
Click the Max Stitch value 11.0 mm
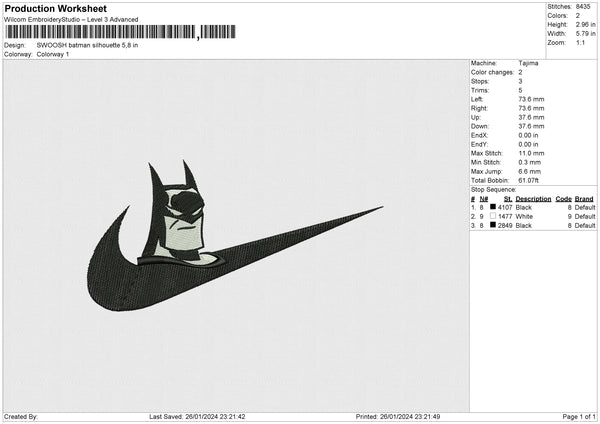tap(531, 153)
